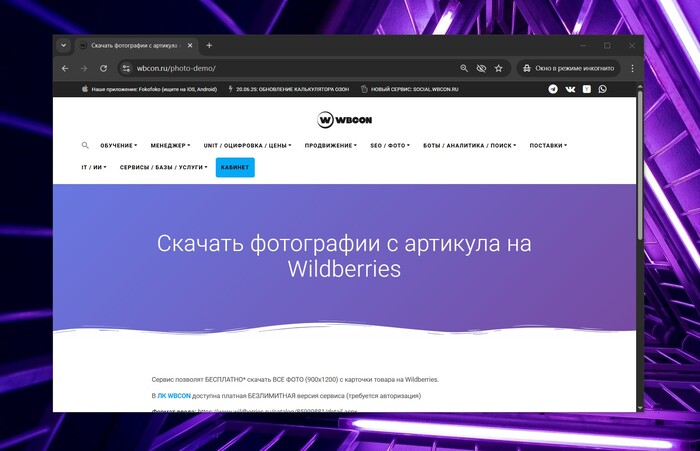Open site info icon in address bar
Viewport: 700px width, 451px height.
pyautogui.click(x=126, y=68)
